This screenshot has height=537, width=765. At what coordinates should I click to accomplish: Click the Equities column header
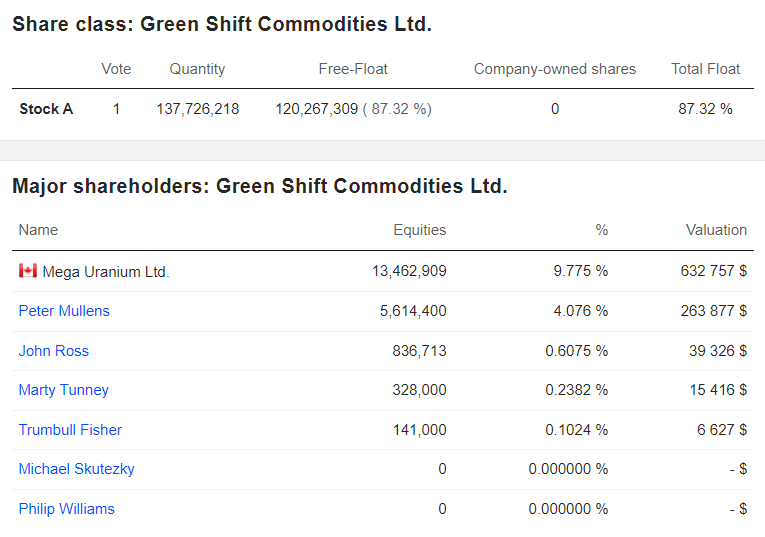[420, 230]
